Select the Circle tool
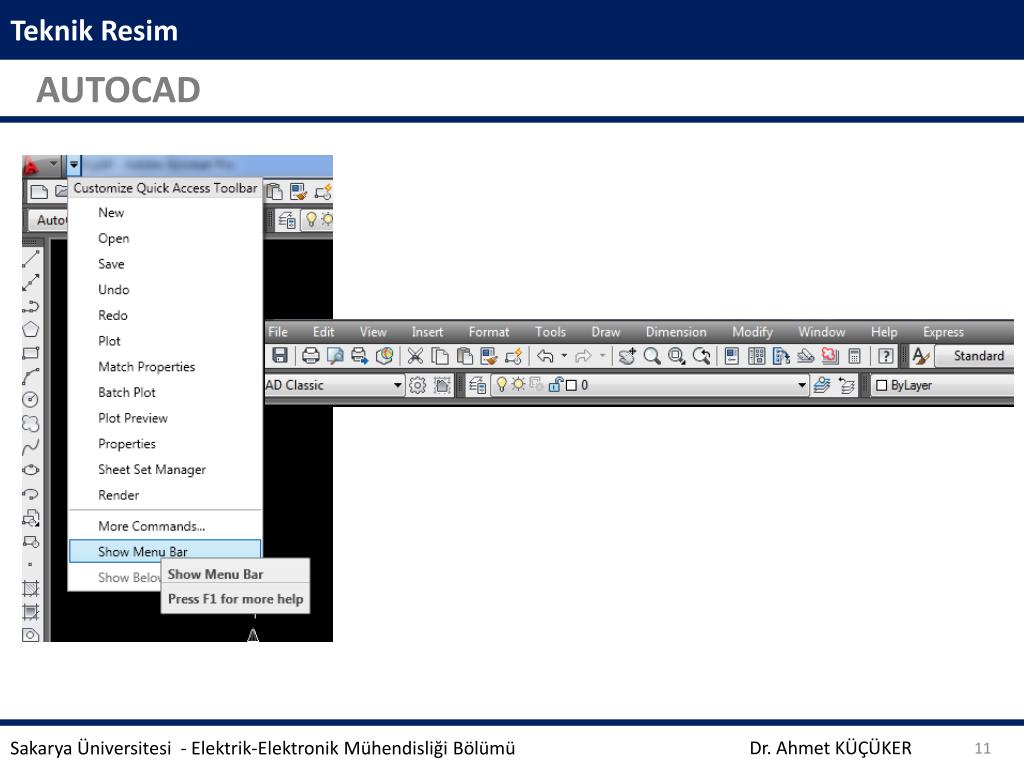This screenshot has width=1024, height=768. click(x=31, y=399)
